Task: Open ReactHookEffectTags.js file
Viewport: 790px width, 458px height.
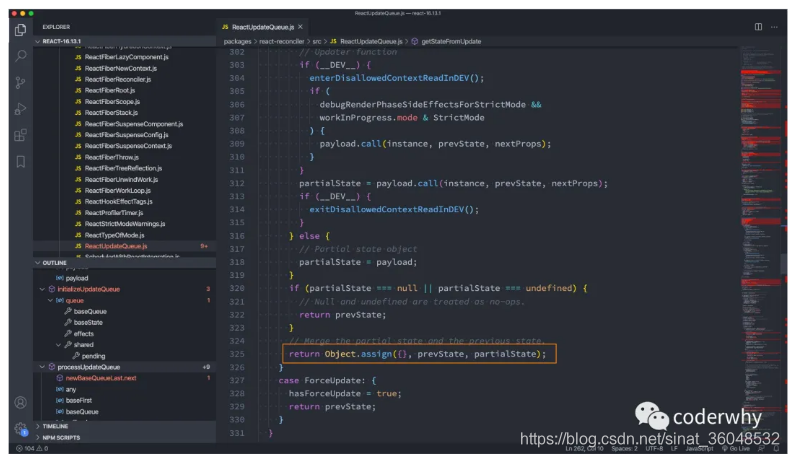Action: pos(118,202)
